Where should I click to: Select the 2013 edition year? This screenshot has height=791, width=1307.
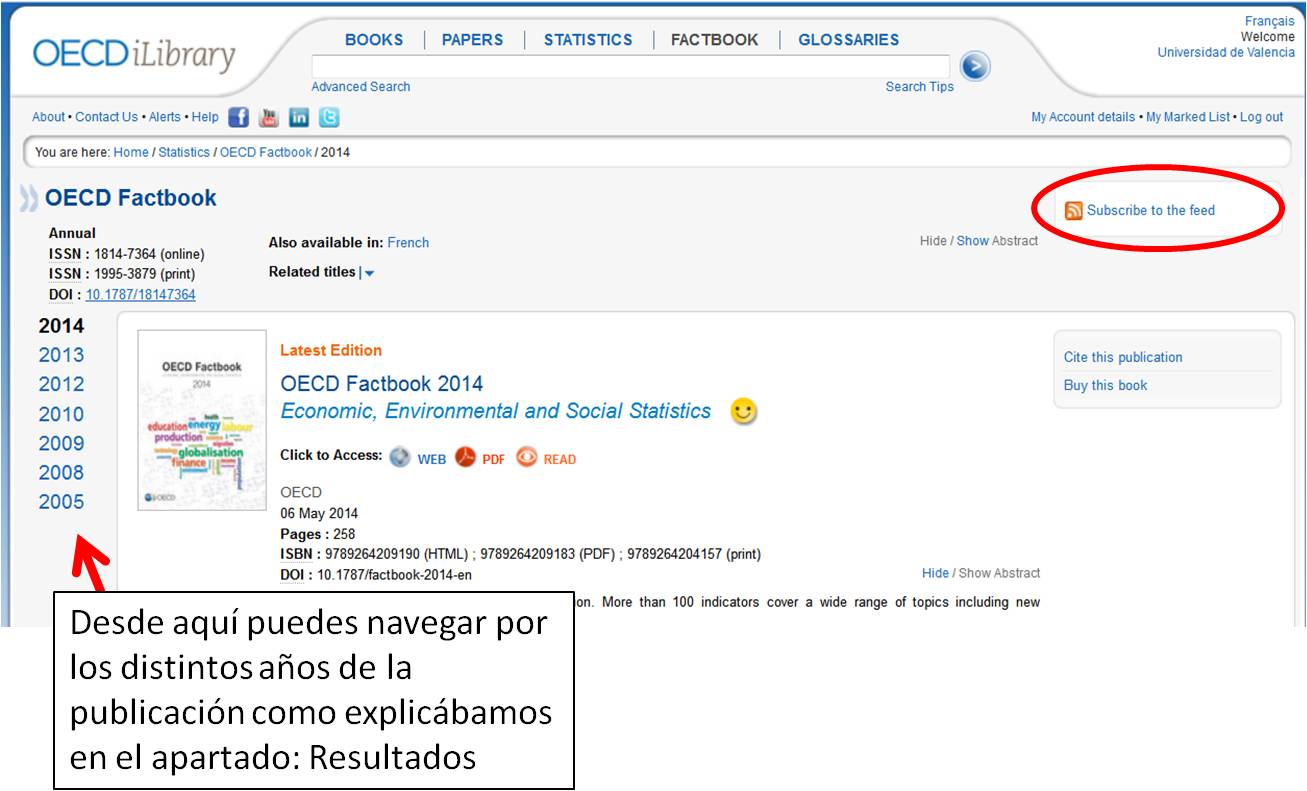coord(62,355)
